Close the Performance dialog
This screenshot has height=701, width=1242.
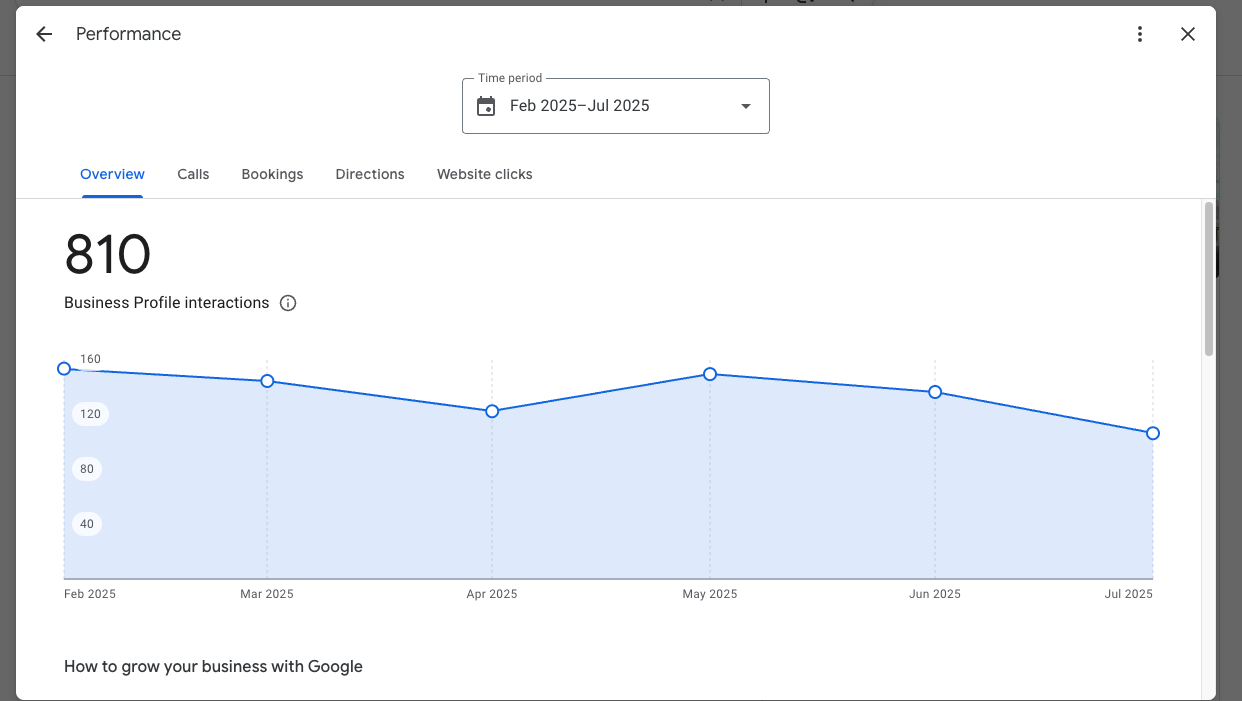point(1188,34)
